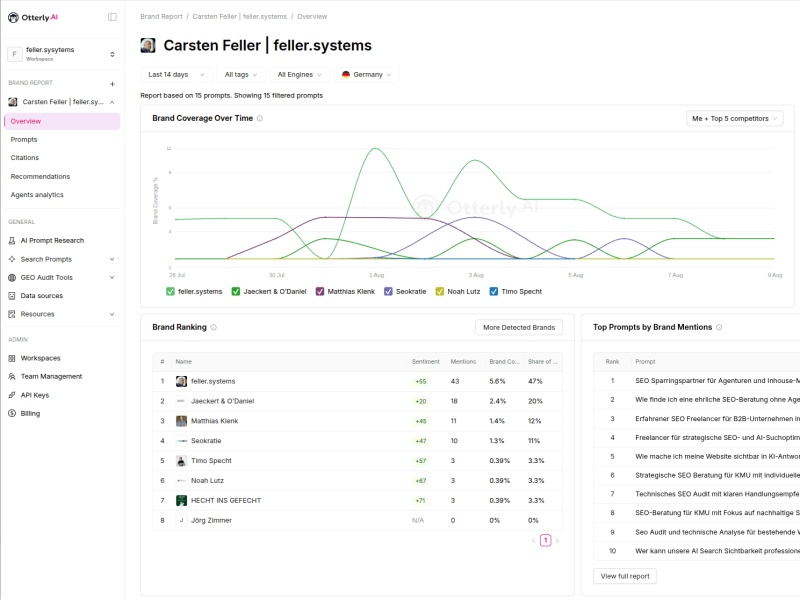Toggle Seokratie legend checkbox
This screenshot has height=600, width=800.
click(388, 291)
